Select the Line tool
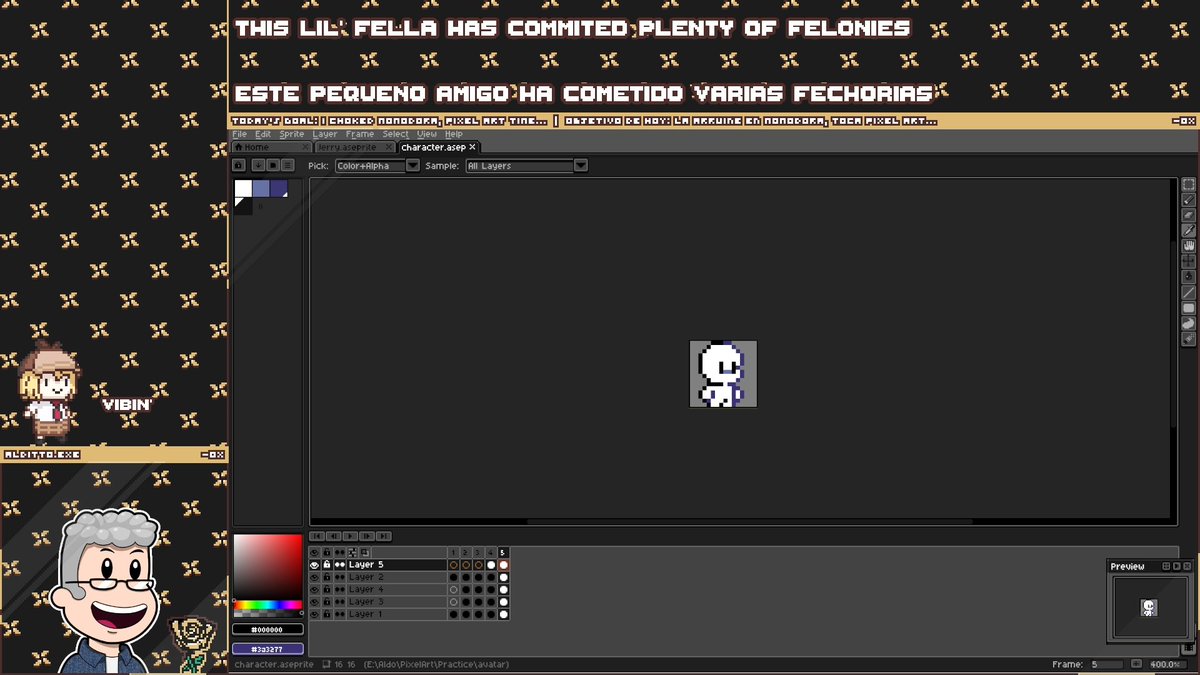This screenshot has width=1200, height=675. [x=1189, y=293]
